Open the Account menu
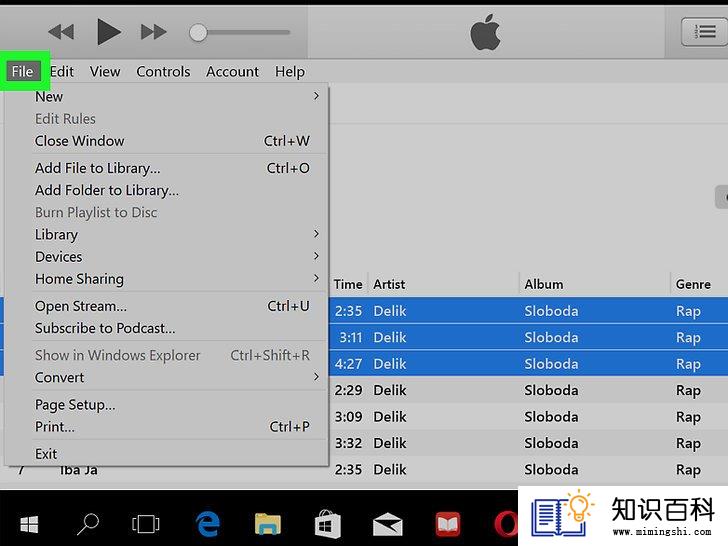Screen dimensions: 728x546 tap(232, 72)
